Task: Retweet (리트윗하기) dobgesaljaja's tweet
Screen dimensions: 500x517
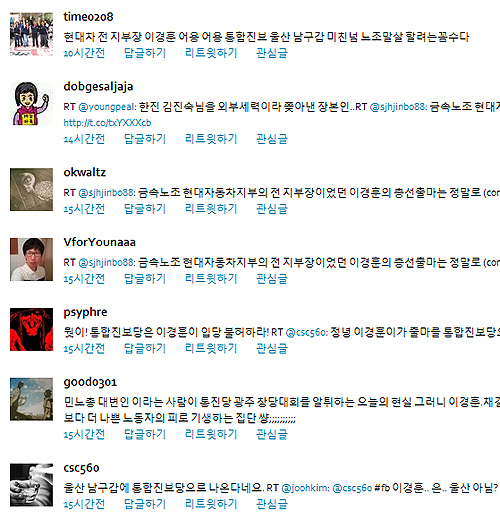Action: (211, 139)
